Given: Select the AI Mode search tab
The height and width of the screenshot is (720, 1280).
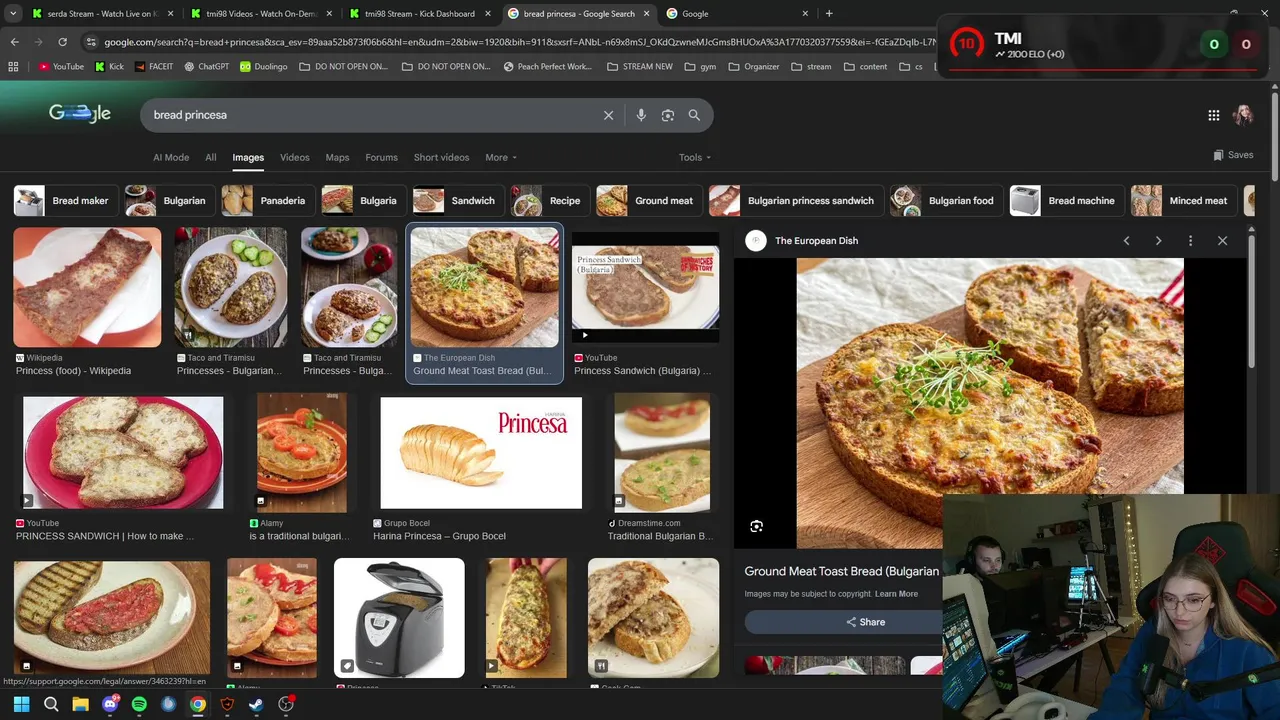Looking at the screenshot, I should click(171, 157).
